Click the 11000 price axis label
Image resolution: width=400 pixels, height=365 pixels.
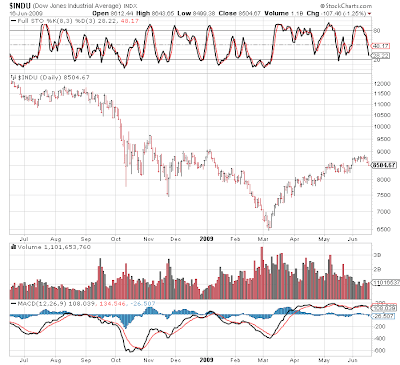point(382,104)
